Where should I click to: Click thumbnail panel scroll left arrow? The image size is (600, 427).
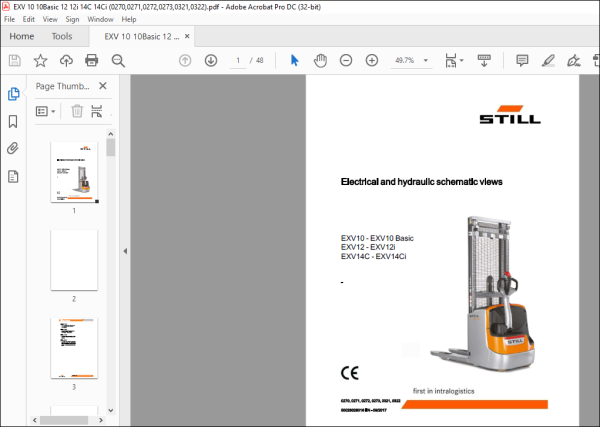pyautogui.click(x=35, y=420)
